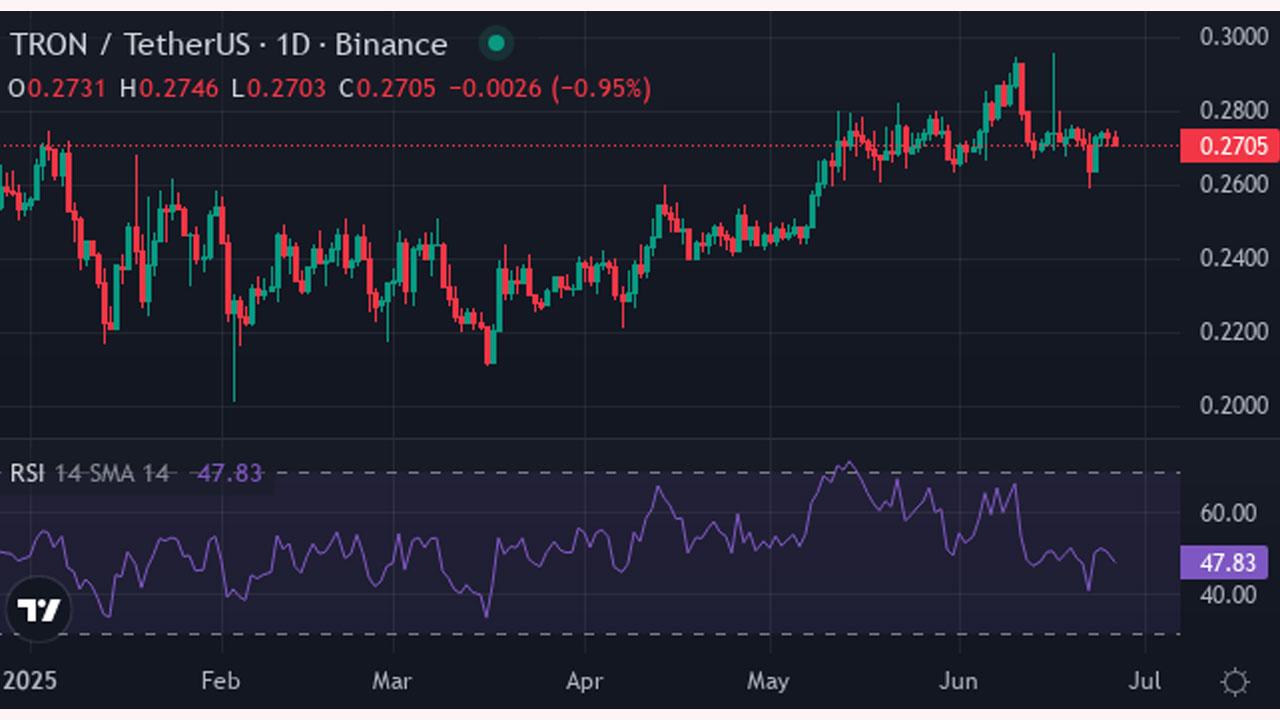
Task: Click the Jul label on time axis
Action: 1144,681
